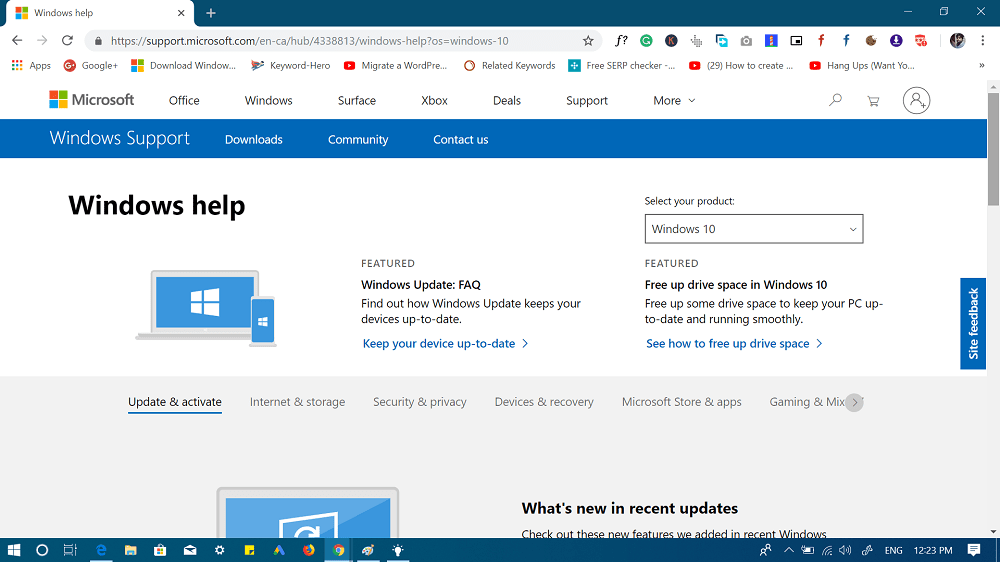Open the Xbox nav item
The height and width of the screenshot is (562, 1000).
[434, 100]
